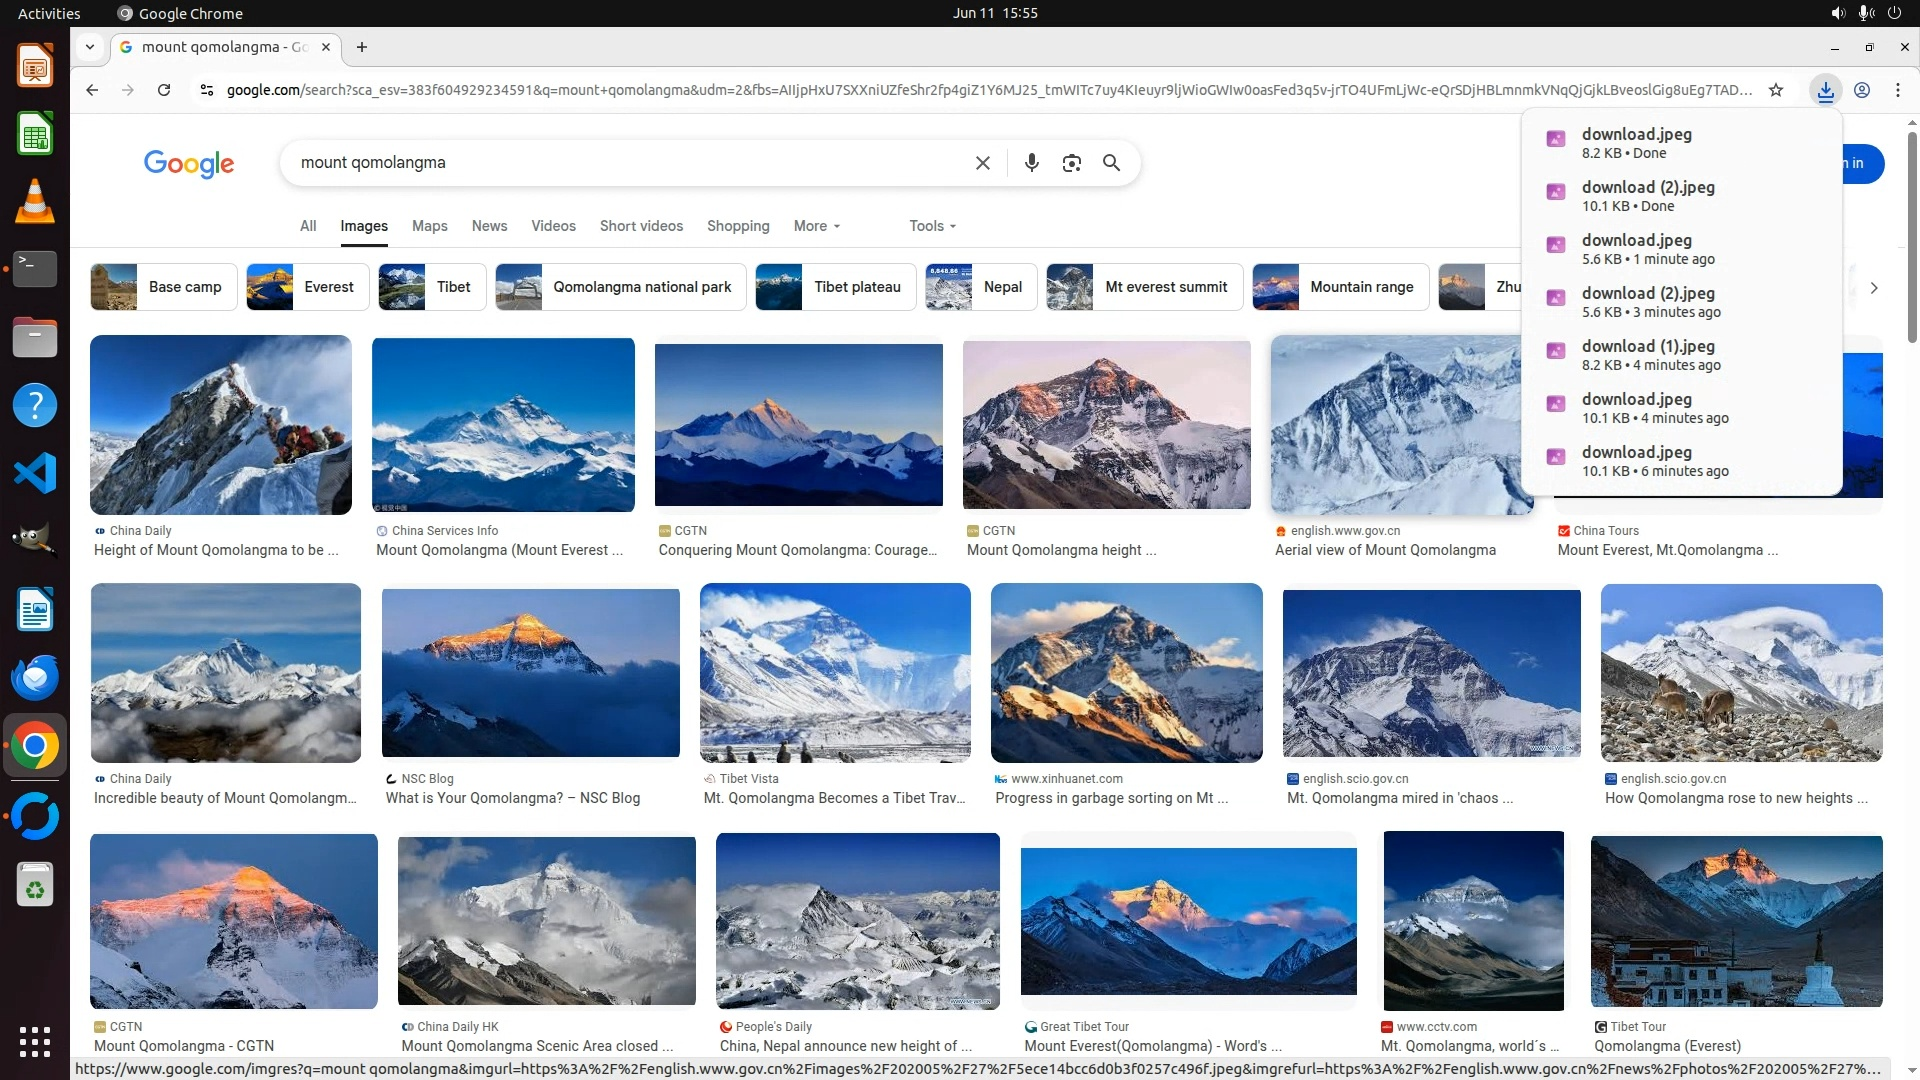This screenshot has width=1920, height=1080.
Task: Open Chrome downloads toolbar icon
Action: (x=1825, y=90)
